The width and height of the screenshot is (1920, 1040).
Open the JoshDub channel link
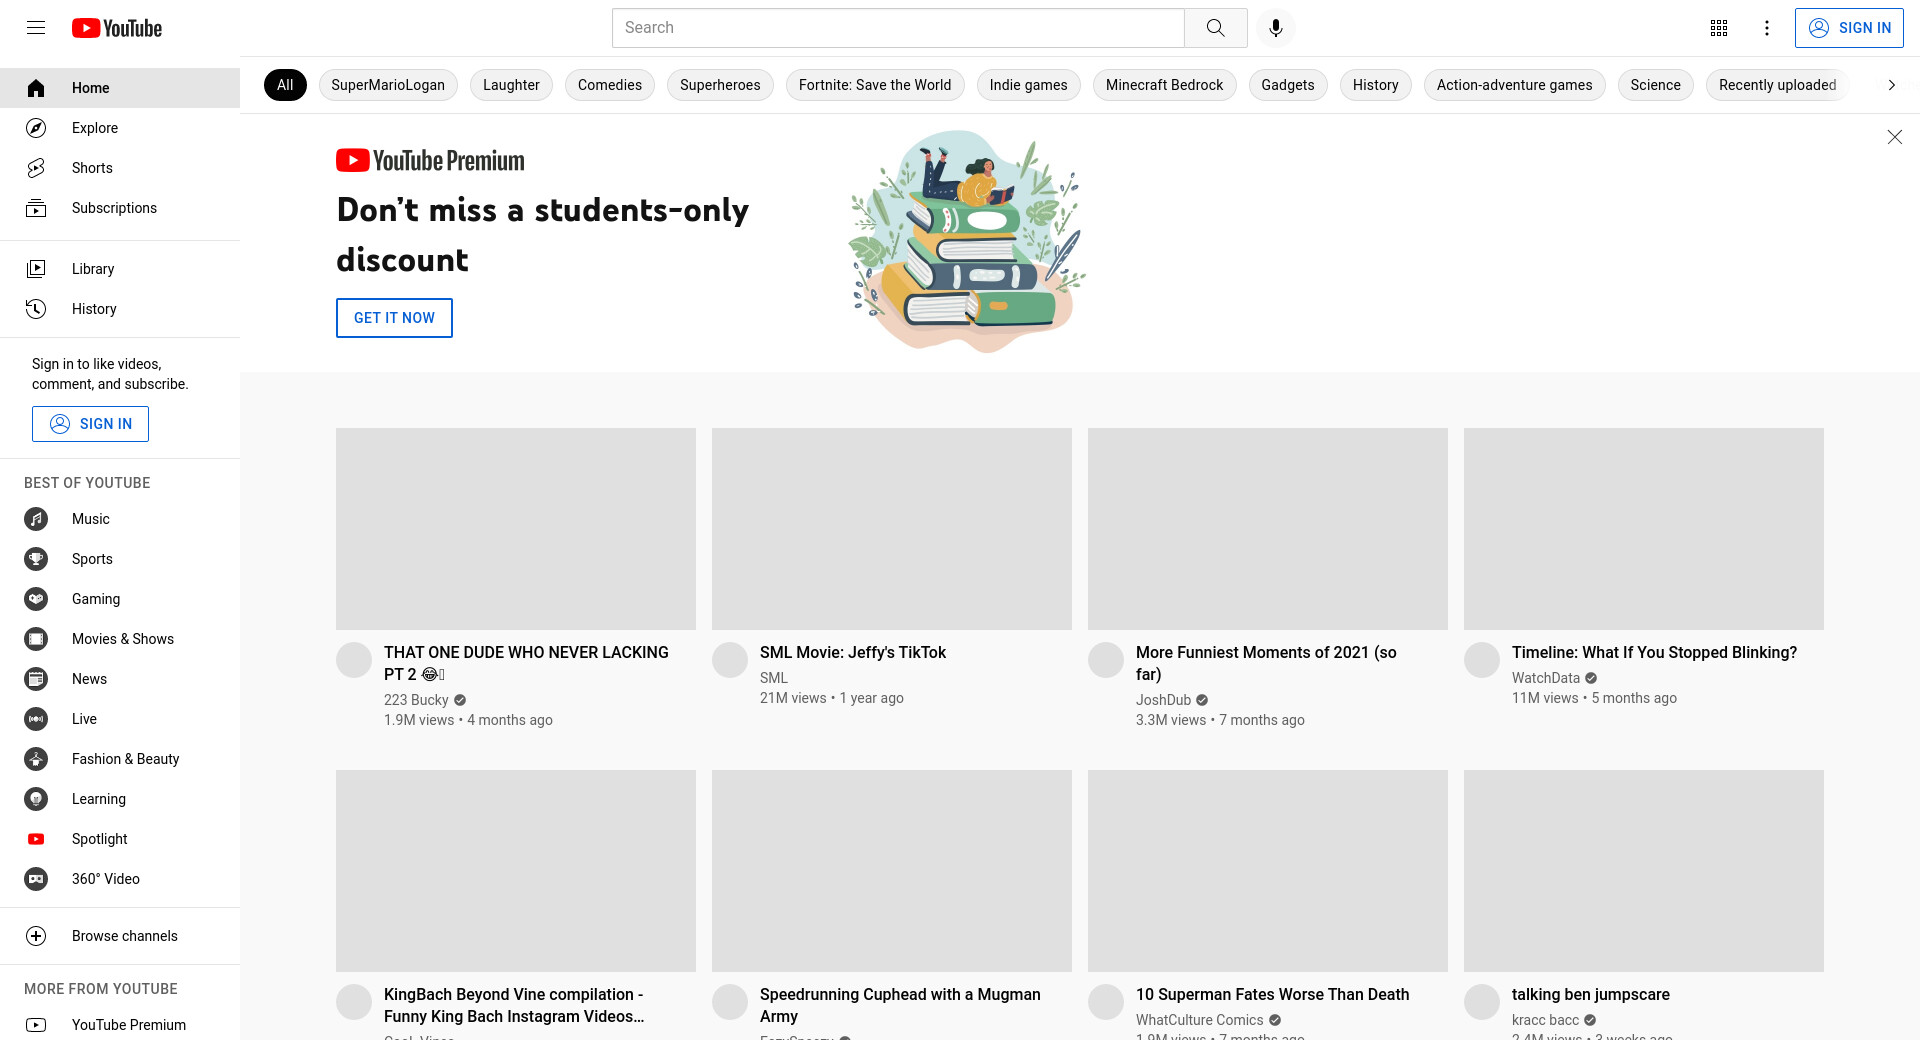pos(1163,700)
